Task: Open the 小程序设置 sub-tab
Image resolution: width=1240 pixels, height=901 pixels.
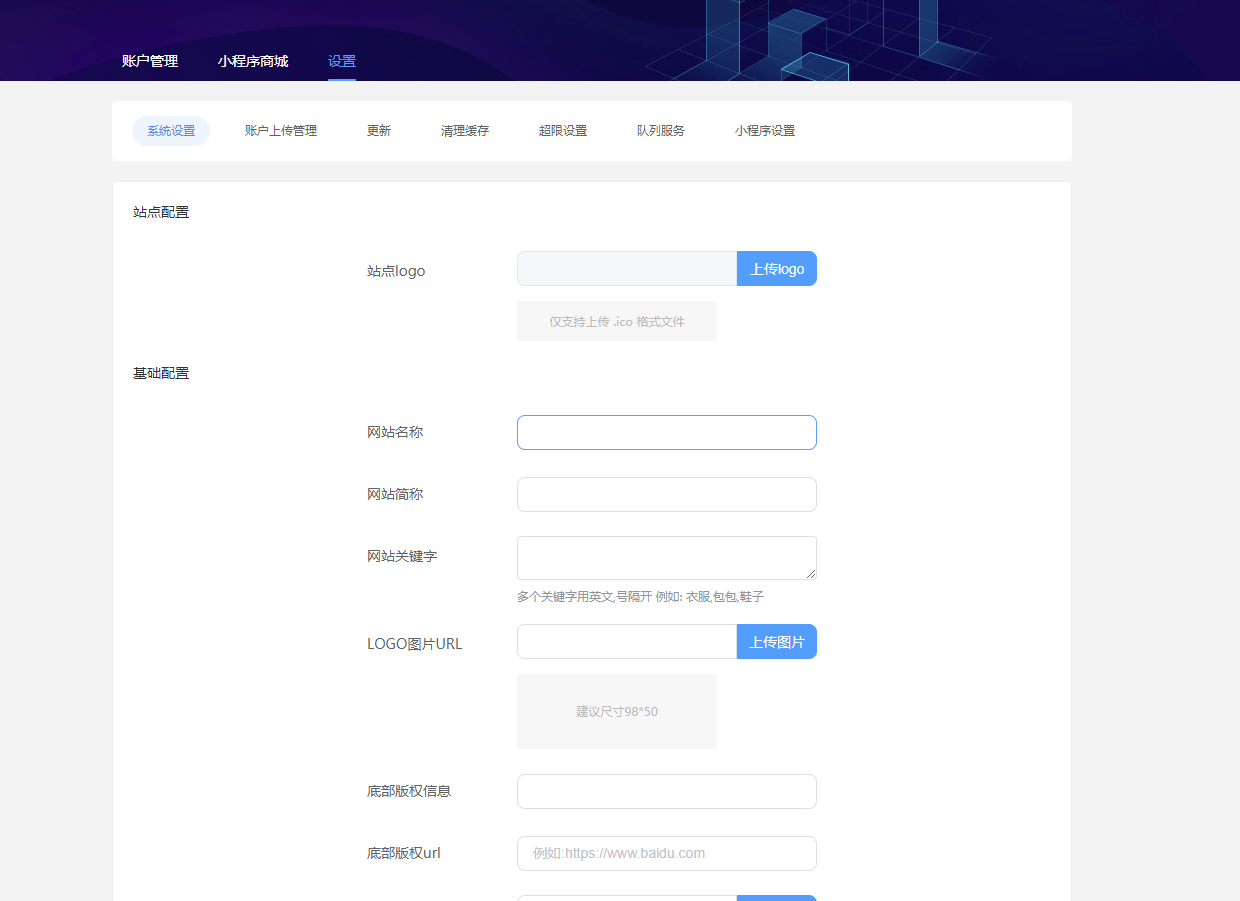Action: [765, 131]
